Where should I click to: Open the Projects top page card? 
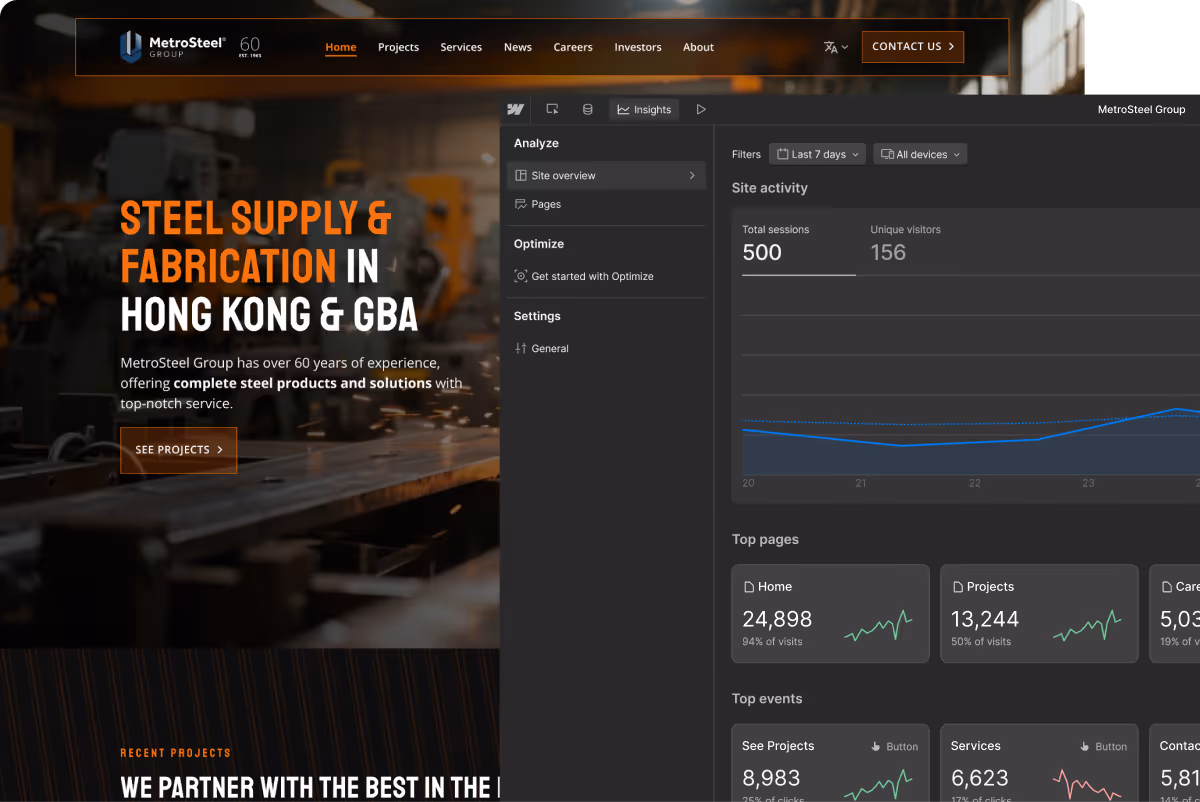point(1039,613)
